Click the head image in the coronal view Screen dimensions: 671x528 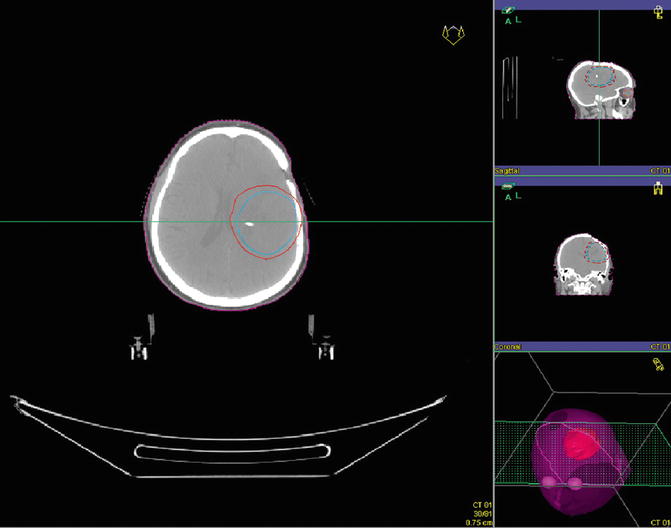pyautogui.click(x=583, y=265)
